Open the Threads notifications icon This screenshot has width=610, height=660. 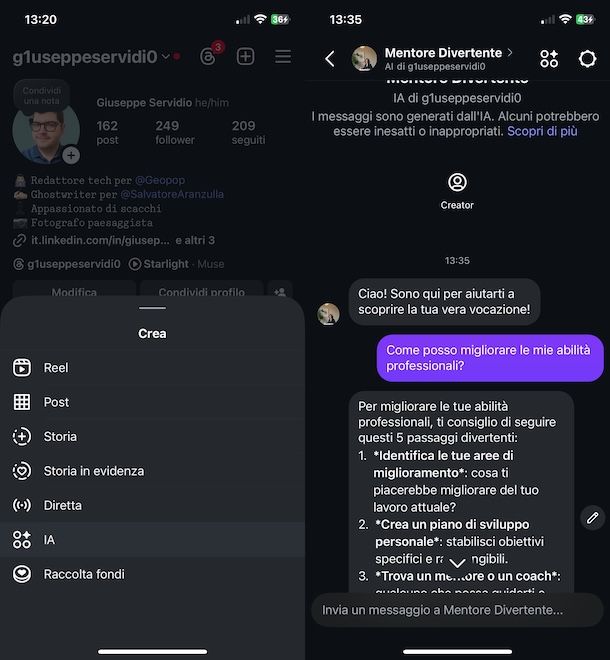coord(208,56)
